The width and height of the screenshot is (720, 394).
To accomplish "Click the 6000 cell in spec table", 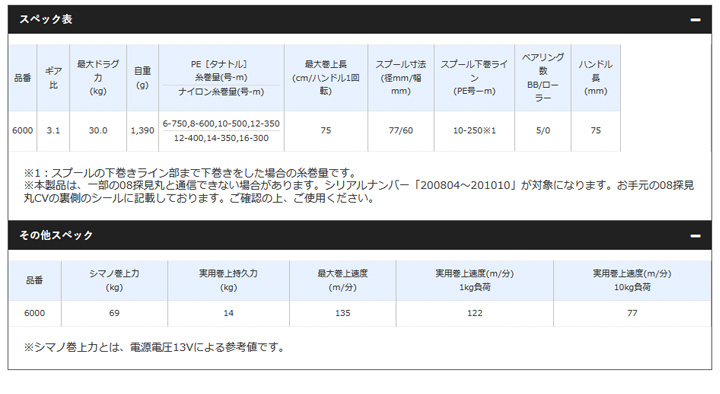I will [22, 131].
